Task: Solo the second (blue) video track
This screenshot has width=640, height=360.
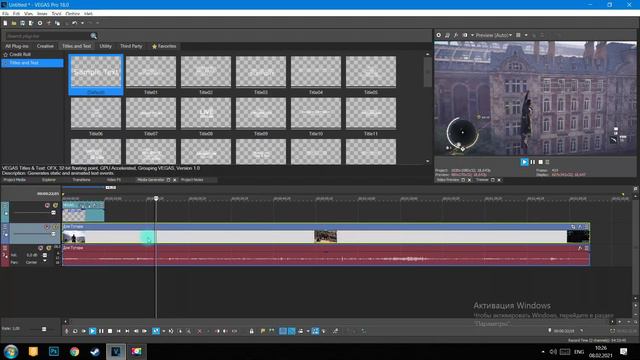Action: (55, 227)
